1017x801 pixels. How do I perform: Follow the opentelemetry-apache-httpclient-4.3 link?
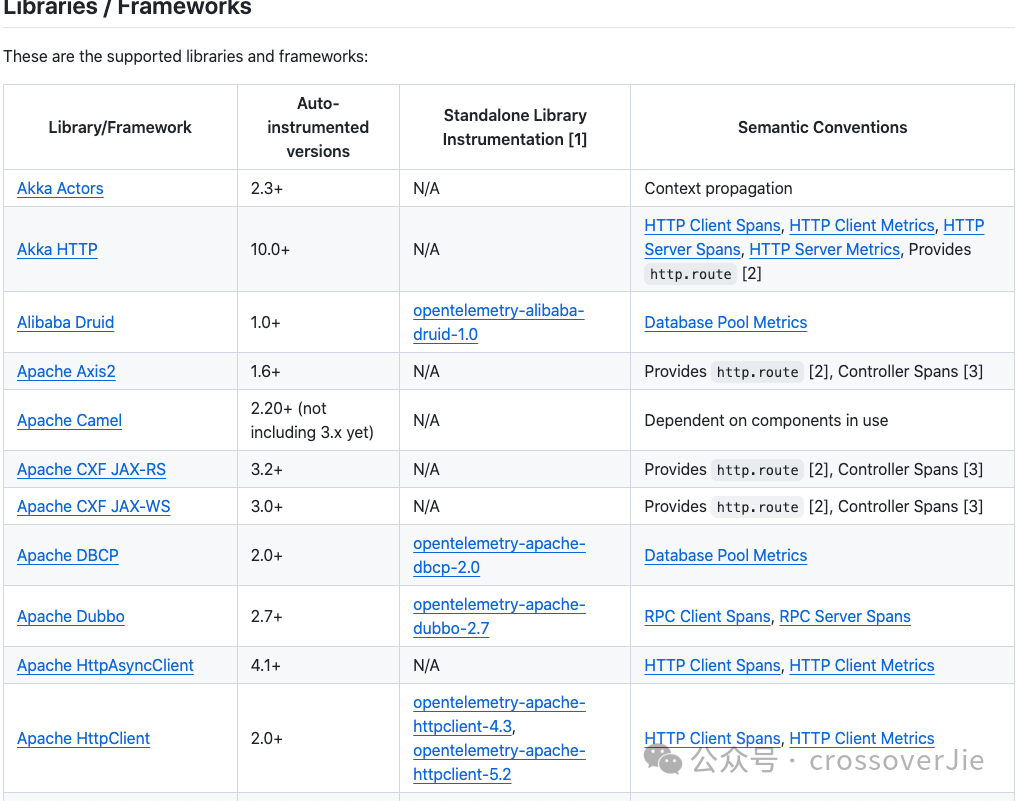[499, 714]
